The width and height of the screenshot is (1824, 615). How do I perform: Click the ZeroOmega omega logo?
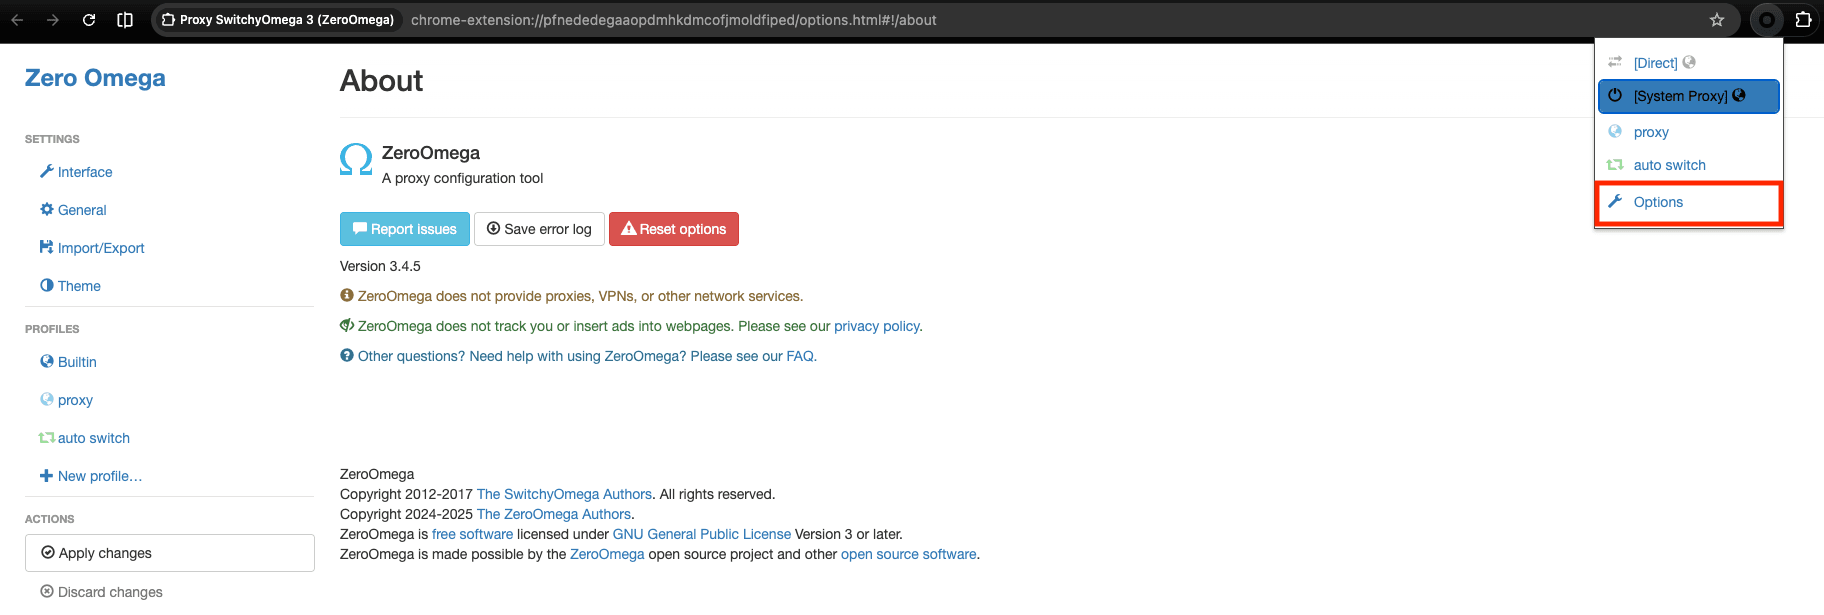click(x=356, y=160)
